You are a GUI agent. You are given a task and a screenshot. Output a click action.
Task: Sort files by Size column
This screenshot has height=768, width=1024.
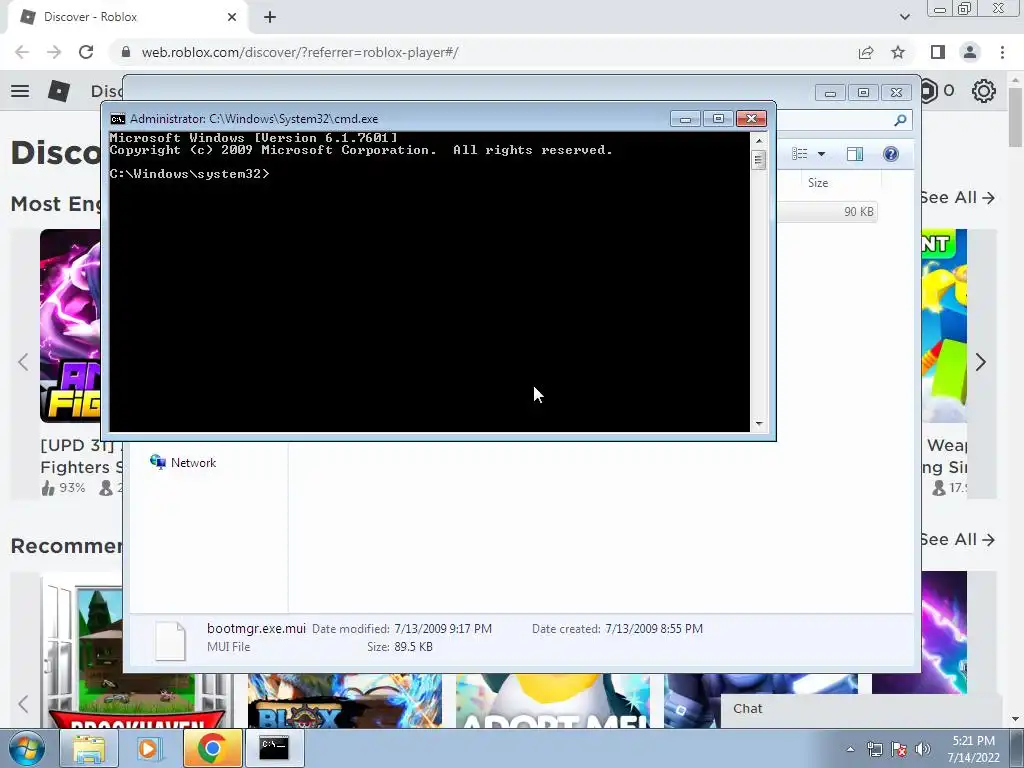tap(818, 183)
